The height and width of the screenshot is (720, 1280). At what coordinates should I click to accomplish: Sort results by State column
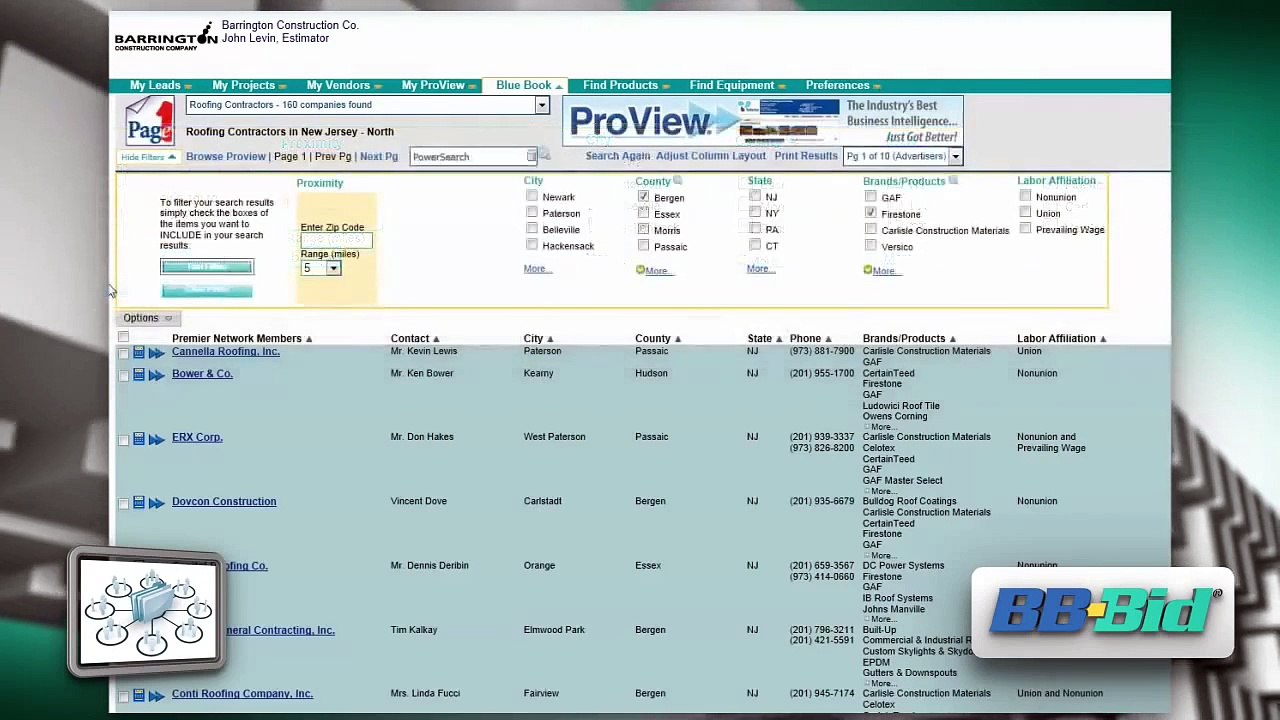(764, 339)
